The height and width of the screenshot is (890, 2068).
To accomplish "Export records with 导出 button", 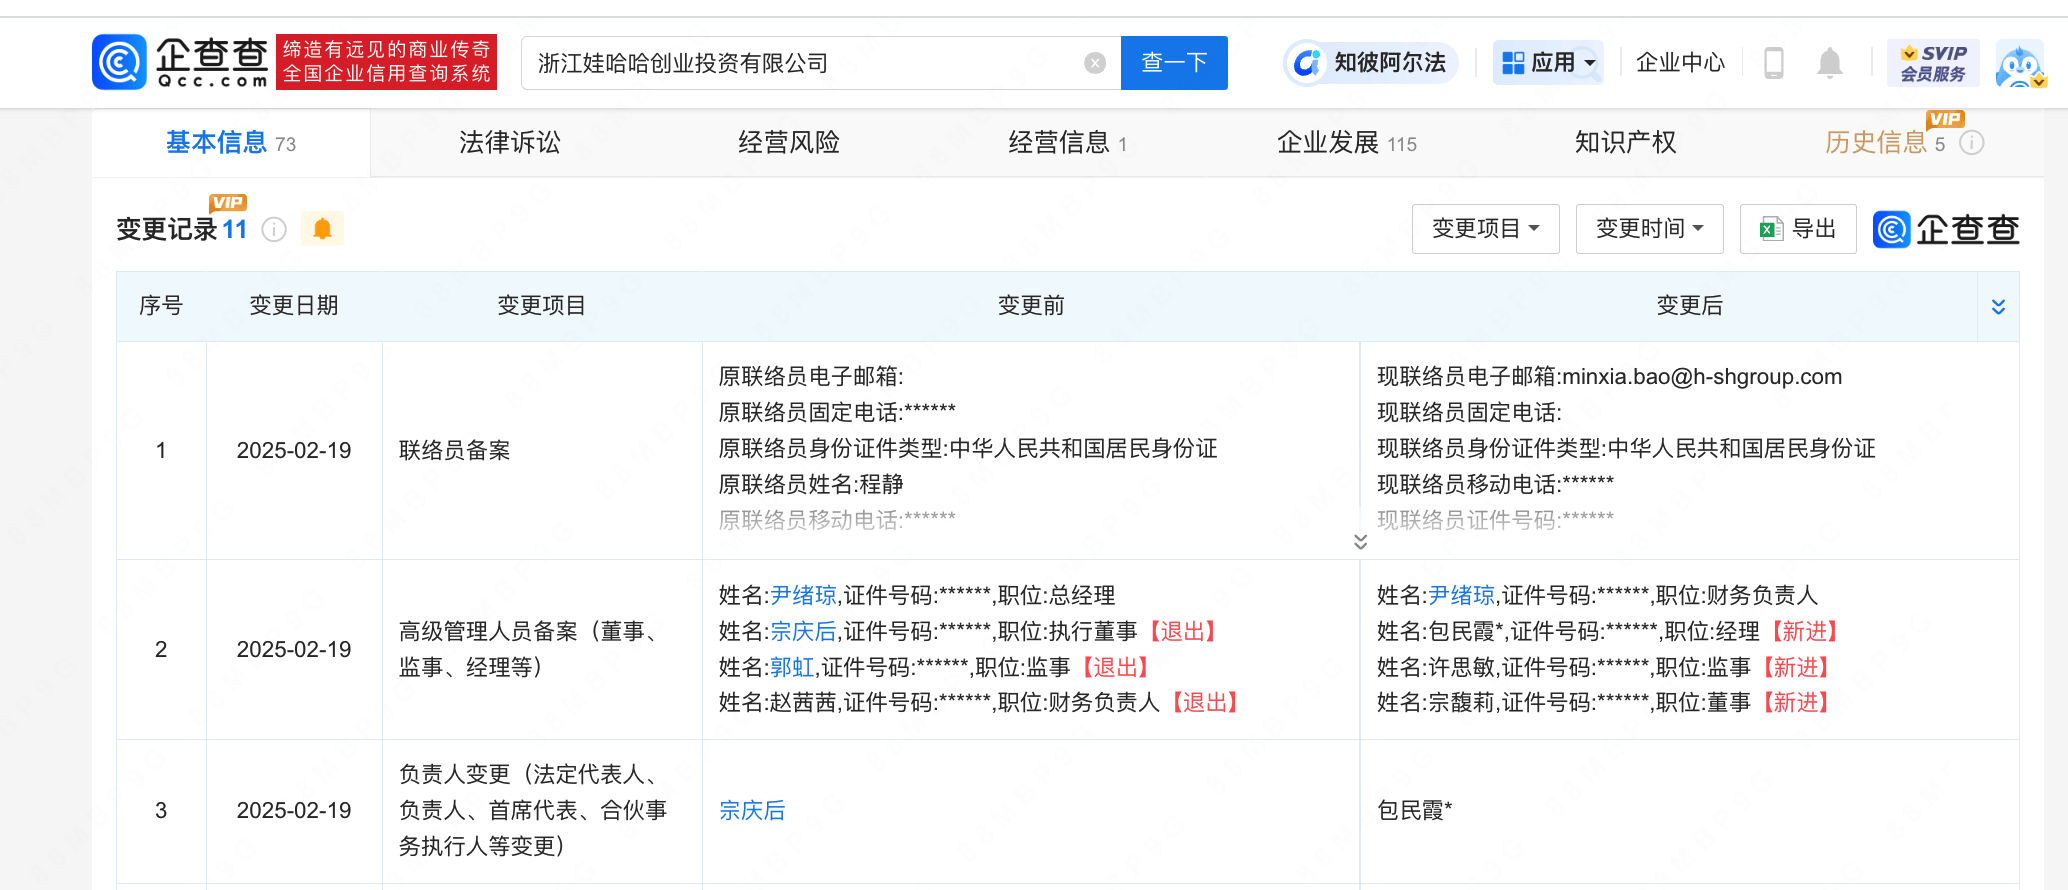I will point(1798,229).
